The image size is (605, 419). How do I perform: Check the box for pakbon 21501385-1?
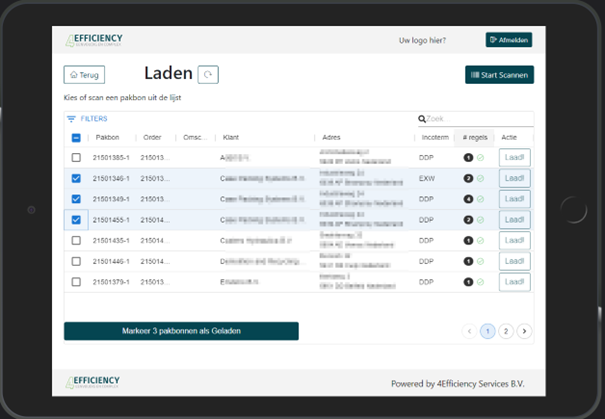click(x=76, y=158)
